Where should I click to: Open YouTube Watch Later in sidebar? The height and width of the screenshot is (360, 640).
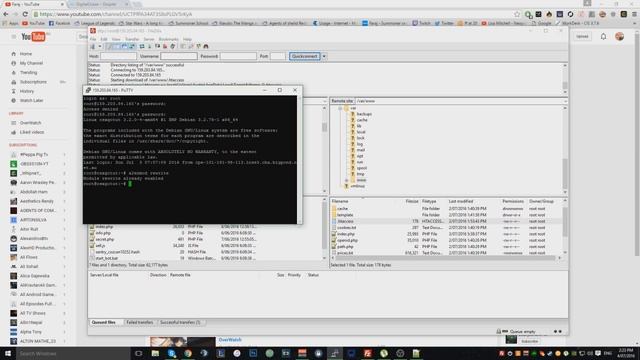[x=31, y=100]
